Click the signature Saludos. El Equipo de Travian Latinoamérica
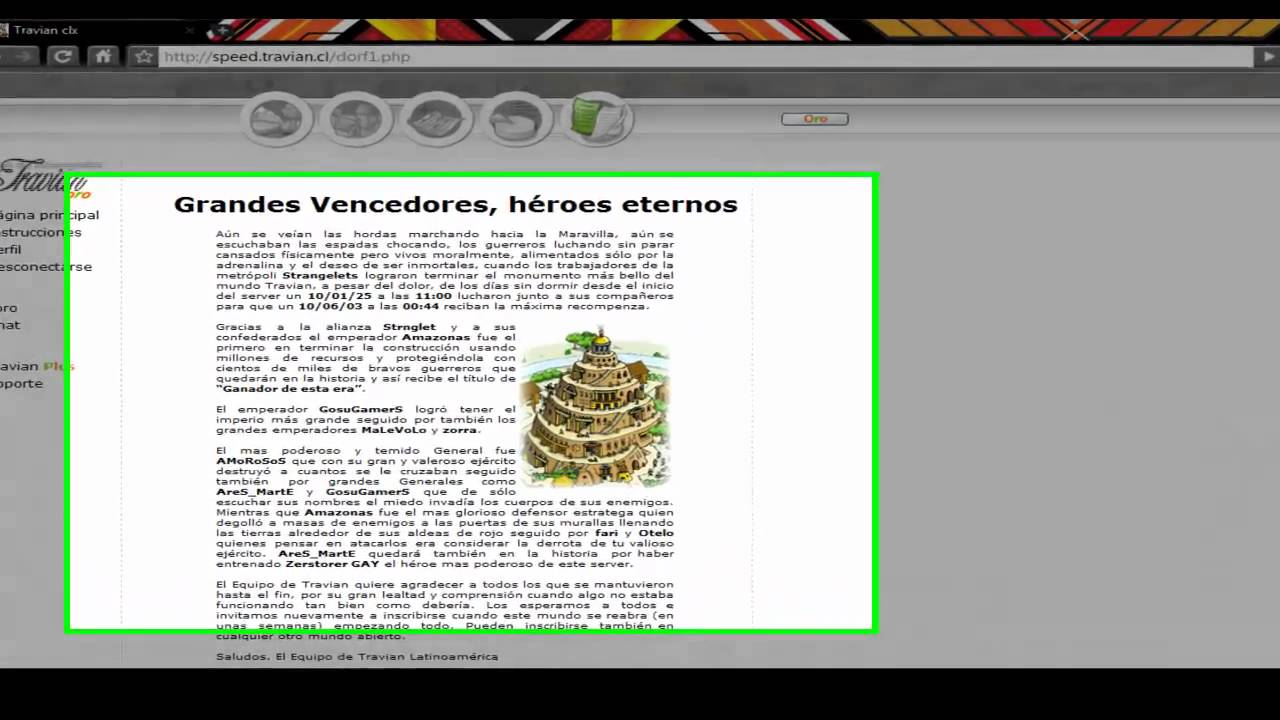The height and width of the screenshot is (720, 1280). coord(357,656)
